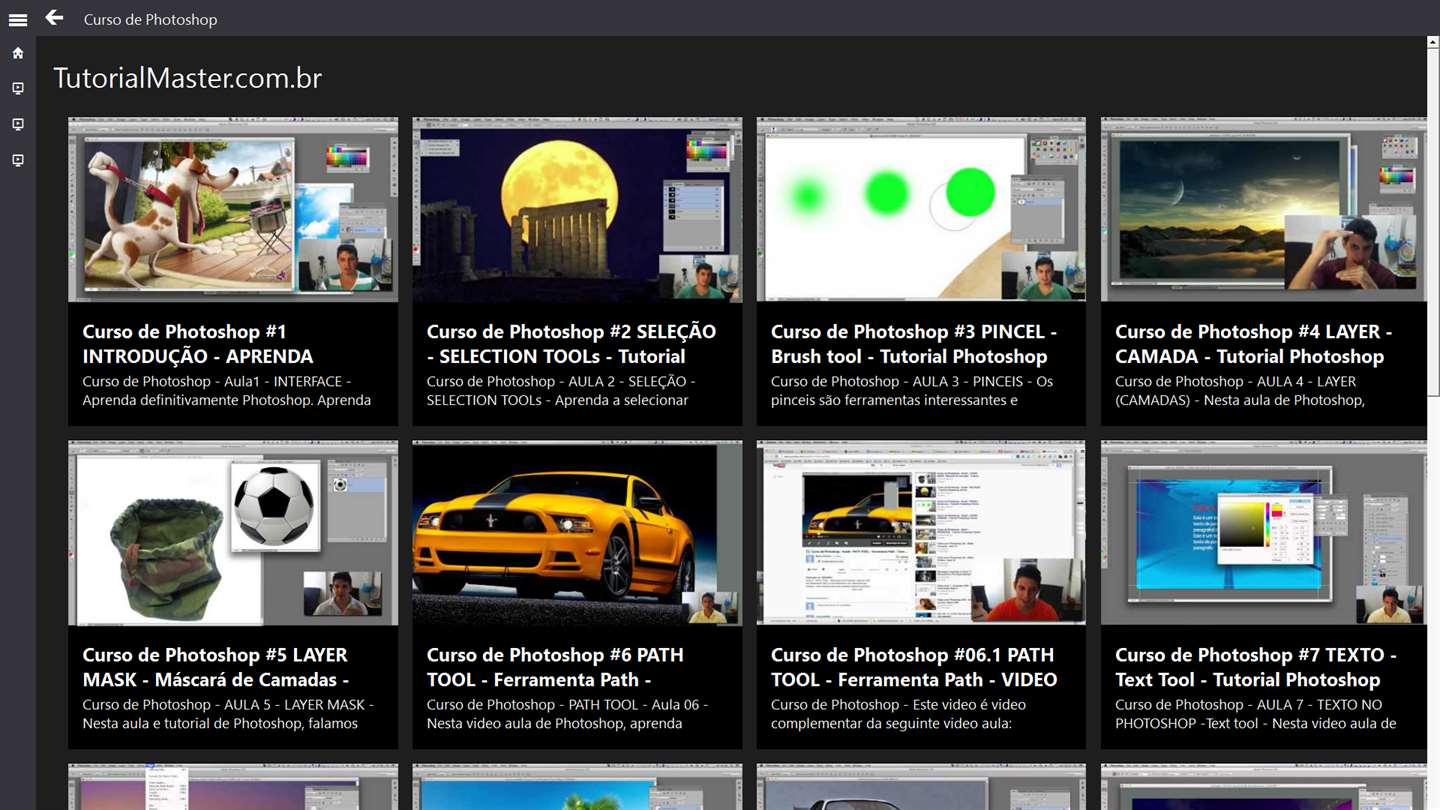1440x810 pixels.
Task: Click description "Este video é video complementar"
Action: point(899,714)
